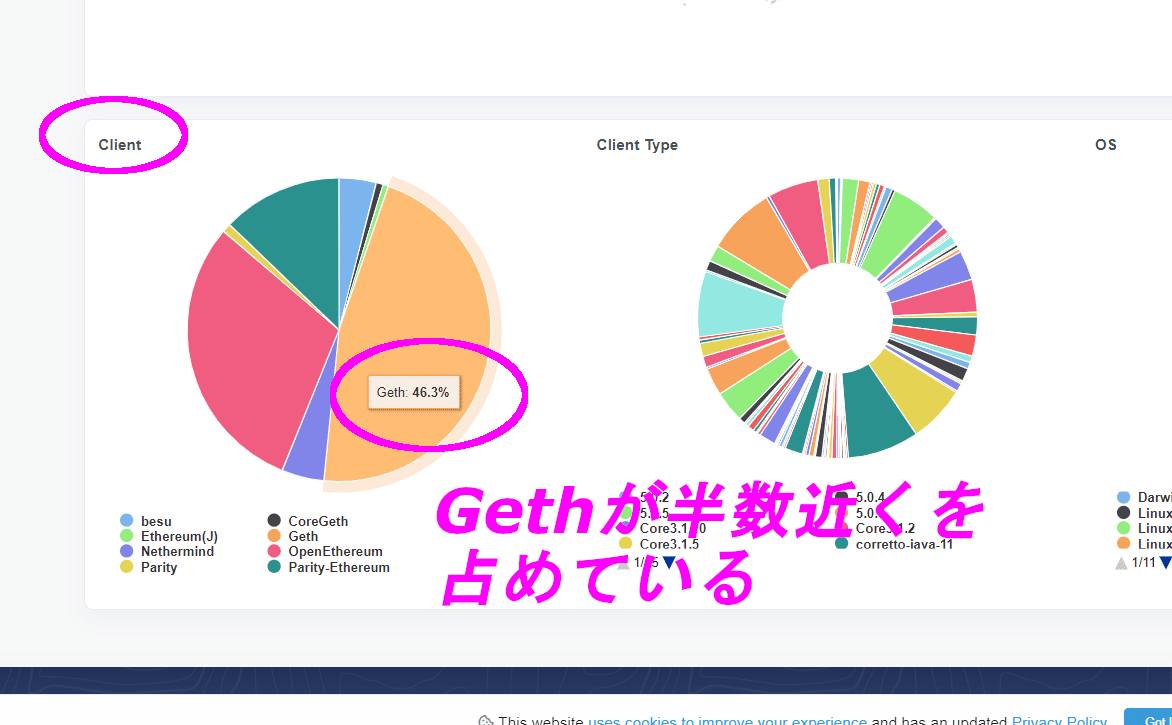Click the Darwin blue dot in OS legend

point(1125,497)
